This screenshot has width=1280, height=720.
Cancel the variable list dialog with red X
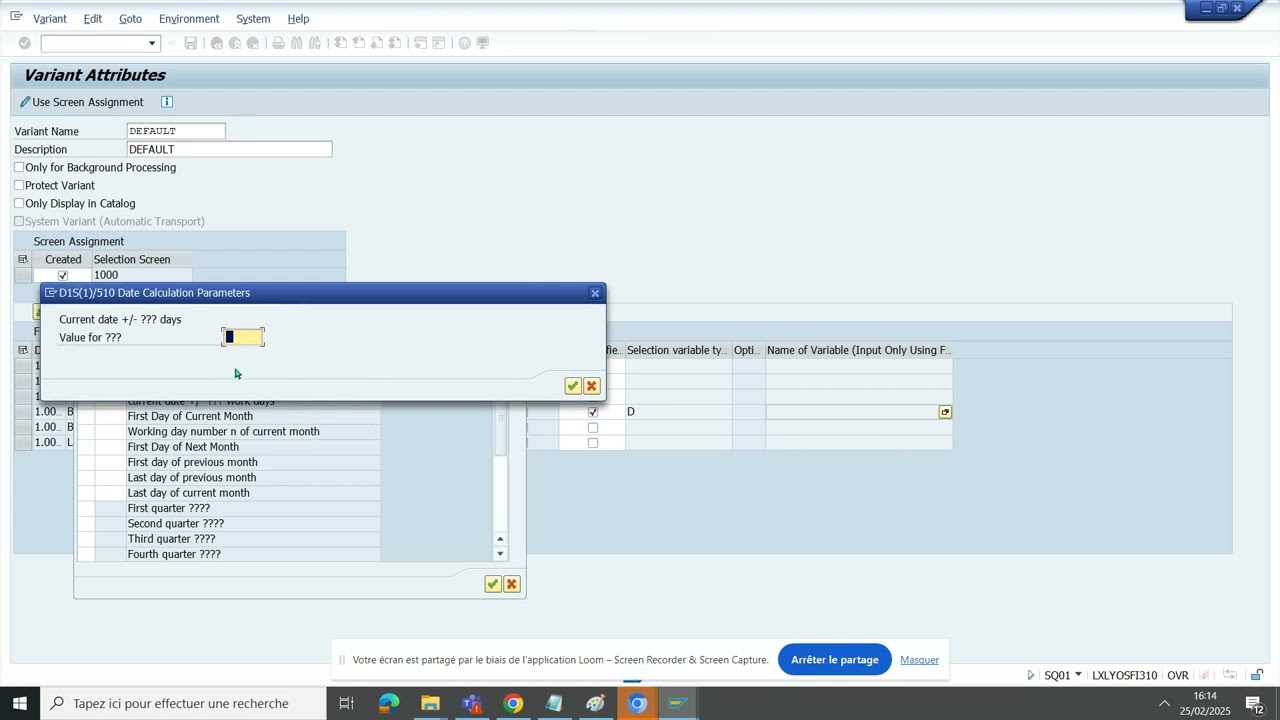(512, 584)
